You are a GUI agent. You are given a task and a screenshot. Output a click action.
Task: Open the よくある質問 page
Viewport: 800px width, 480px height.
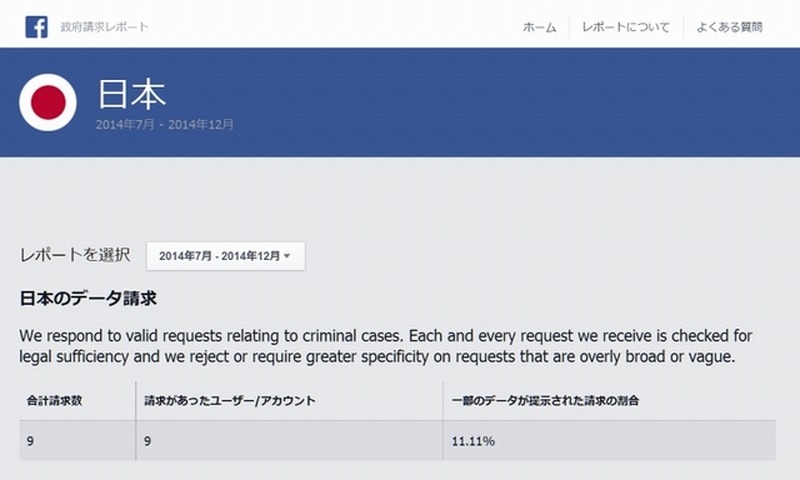pos(731,27)
